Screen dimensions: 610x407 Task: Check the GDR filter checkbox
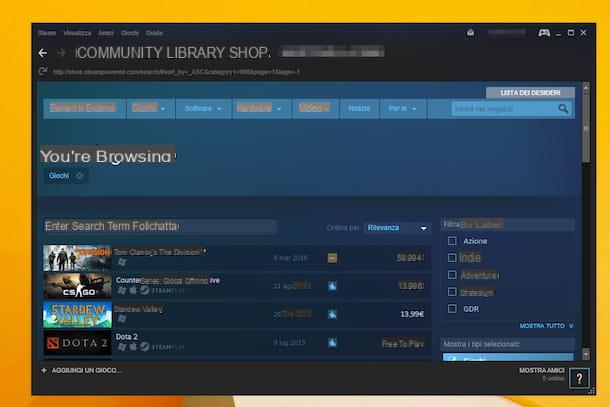tap(452, 309)
